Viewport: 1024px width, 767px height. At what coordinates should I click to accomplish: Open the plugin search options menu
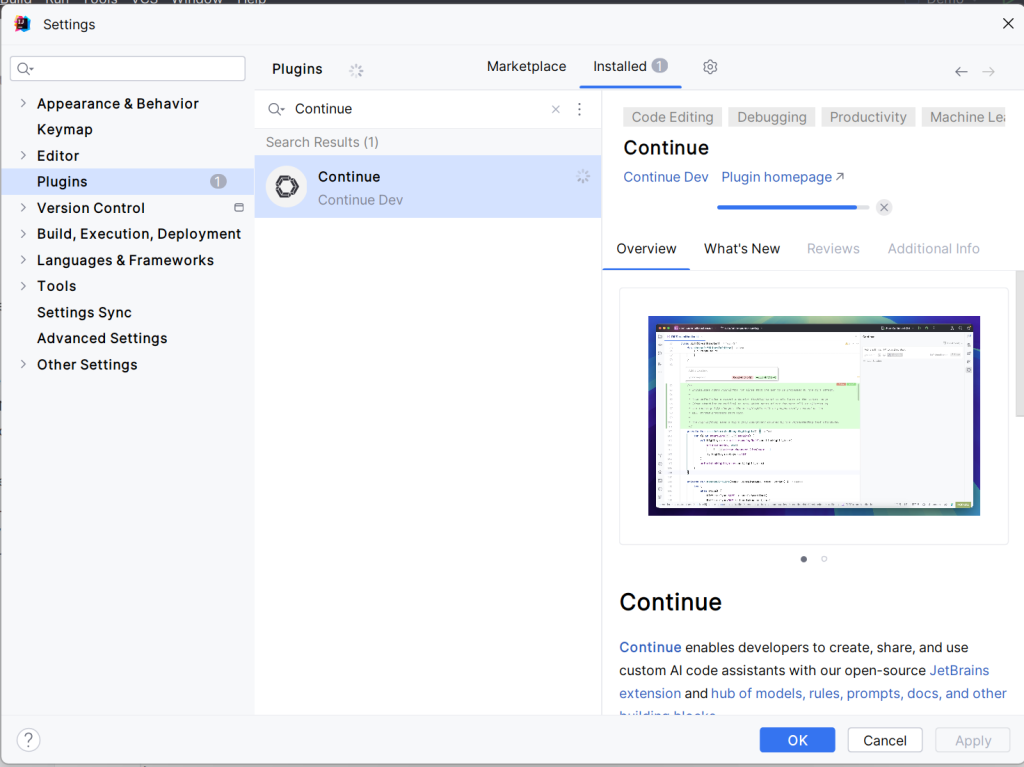pyautogui.click(x=579, y=109)
